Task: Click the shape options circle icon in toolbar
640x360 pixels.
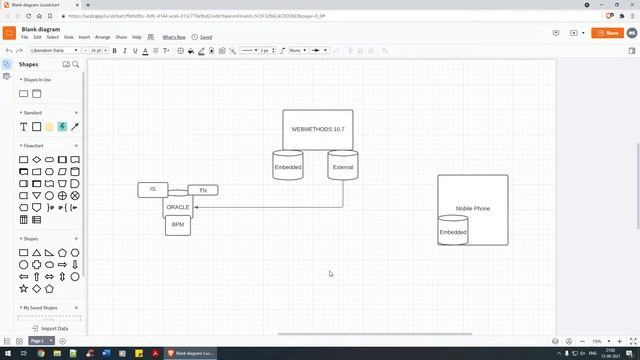Action: pos(180,51)
